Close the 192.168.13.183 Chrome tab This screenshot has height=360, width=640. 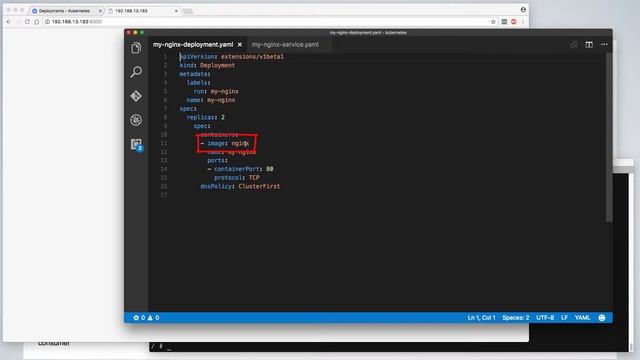pyautogui.click(x=176, y=11)
